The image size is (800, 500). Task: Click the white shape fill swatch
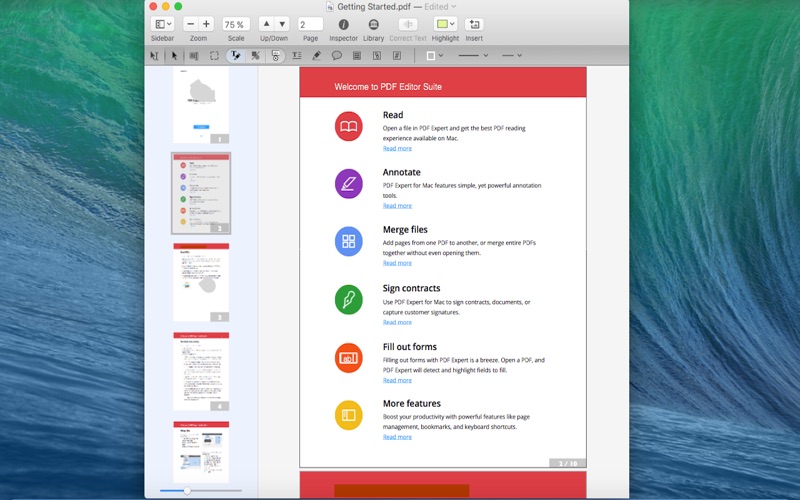click(x=431, y=56)
